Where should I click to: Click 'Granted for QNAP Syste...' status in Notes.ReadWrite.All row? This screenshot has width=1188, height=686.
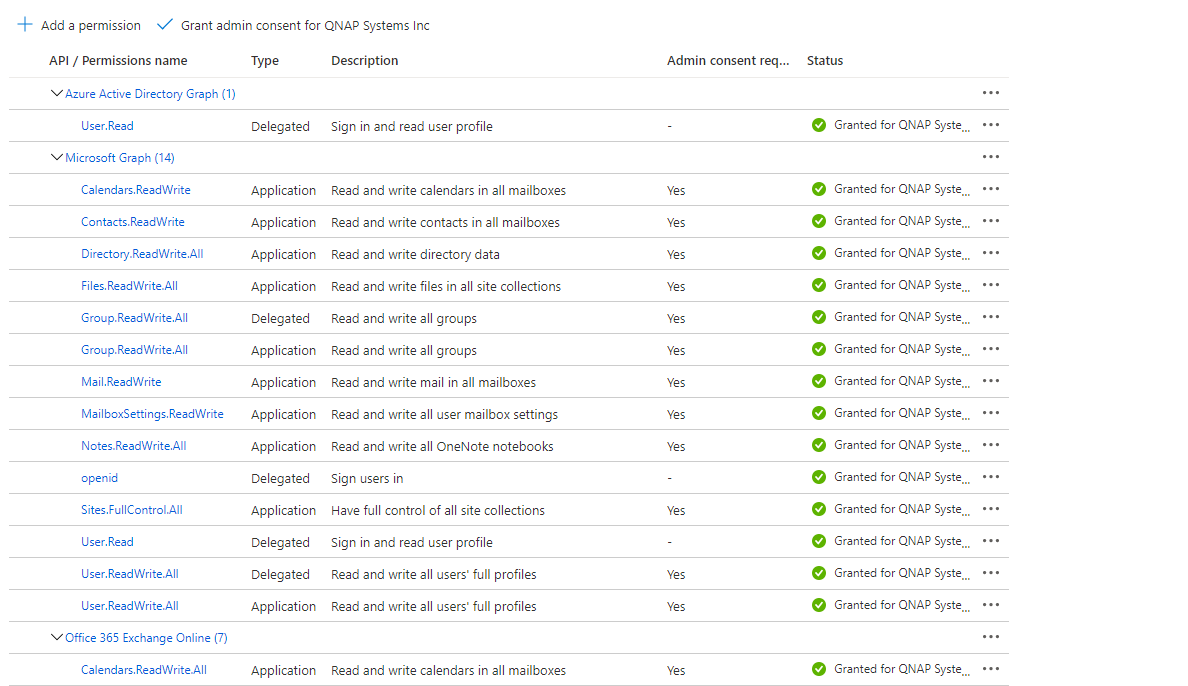pos(902,445)
